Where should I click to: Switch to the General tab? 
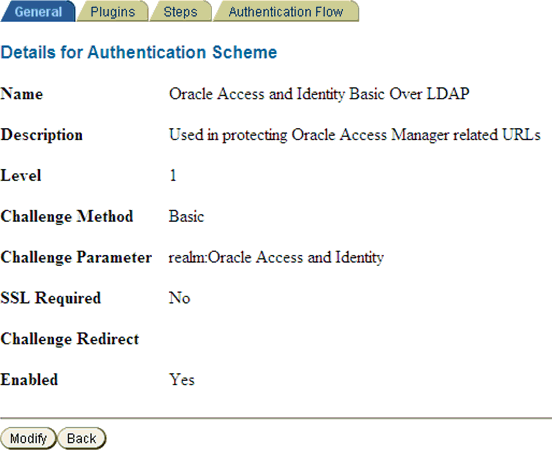pos(38,12)
